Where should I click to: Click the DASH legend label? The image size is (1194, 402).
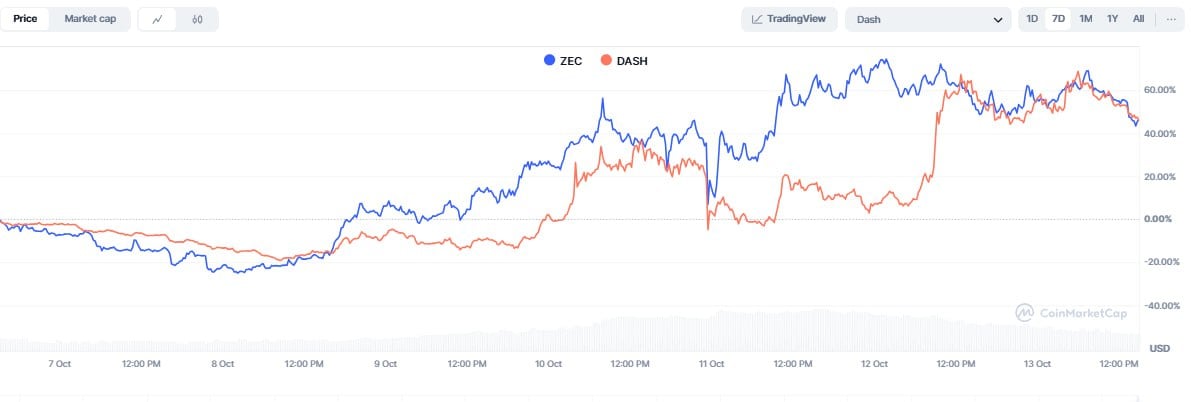632,60
